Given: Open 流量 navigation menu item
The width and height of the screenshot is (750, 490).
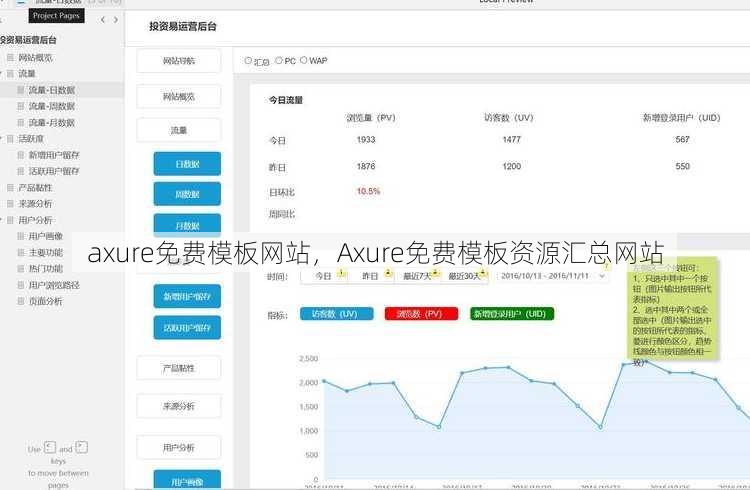Looking at the screenshot, I should pos(179,130).
